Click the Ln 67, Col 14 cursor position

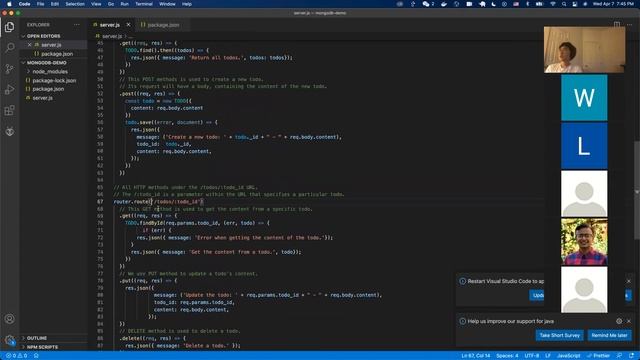(476, 356)
